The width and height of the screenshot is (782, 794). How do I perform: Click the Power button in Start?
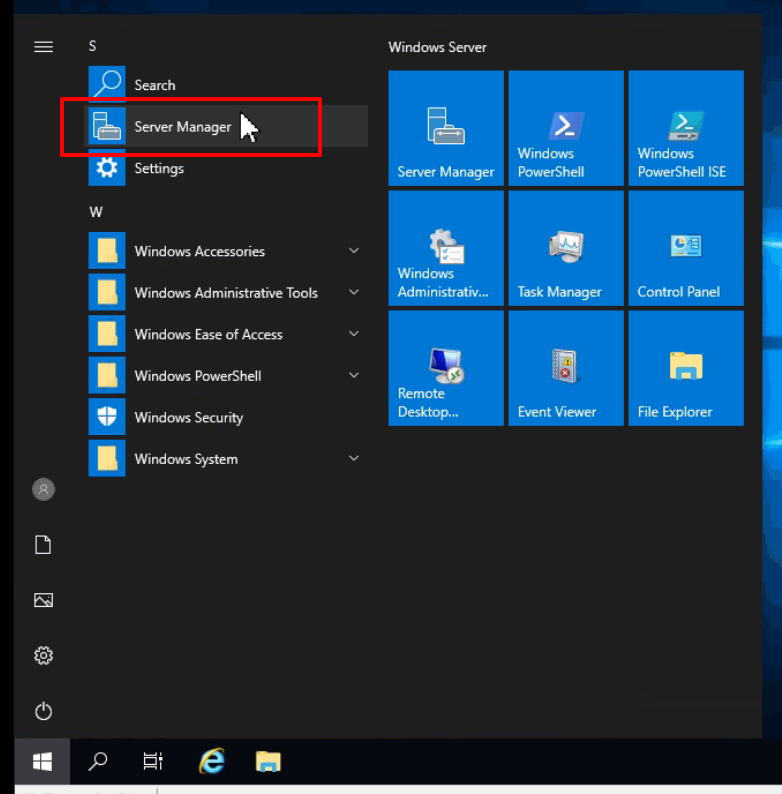pos(43,711)
